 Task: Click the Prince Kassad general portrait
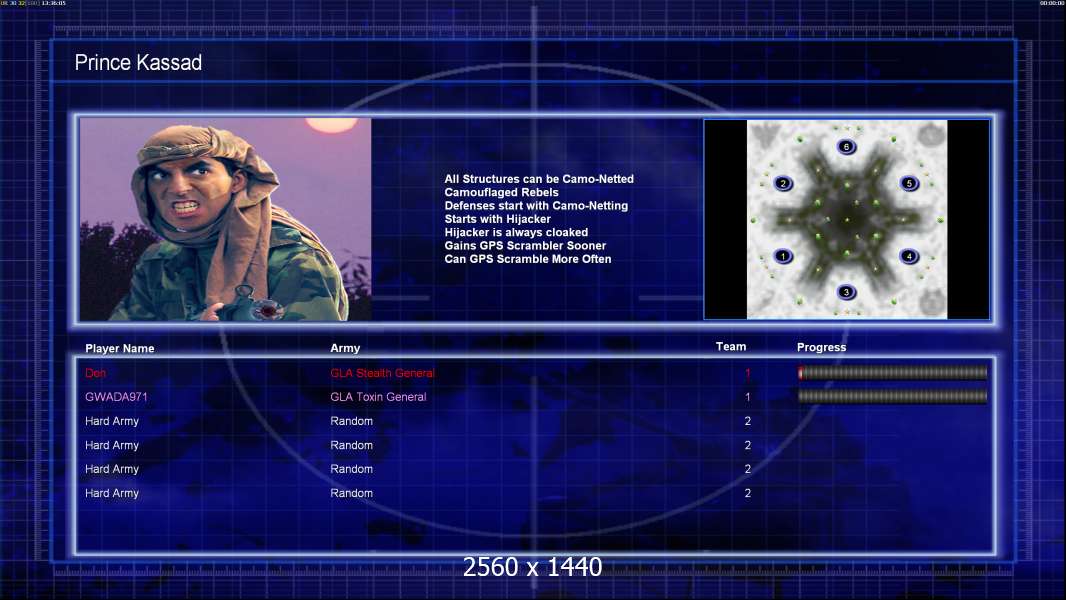(226, 219)
